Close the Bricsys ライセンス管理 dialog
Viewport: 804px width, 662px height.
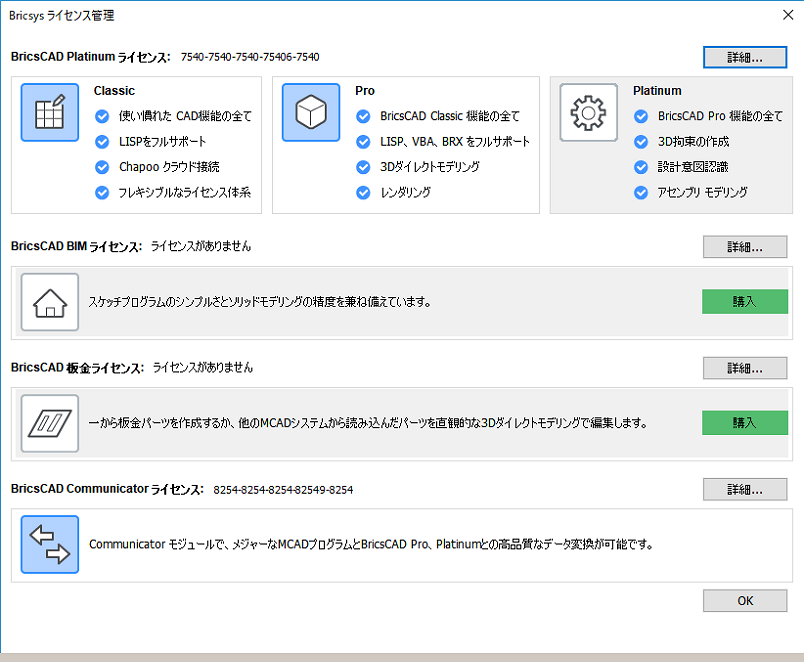[788, 15]
